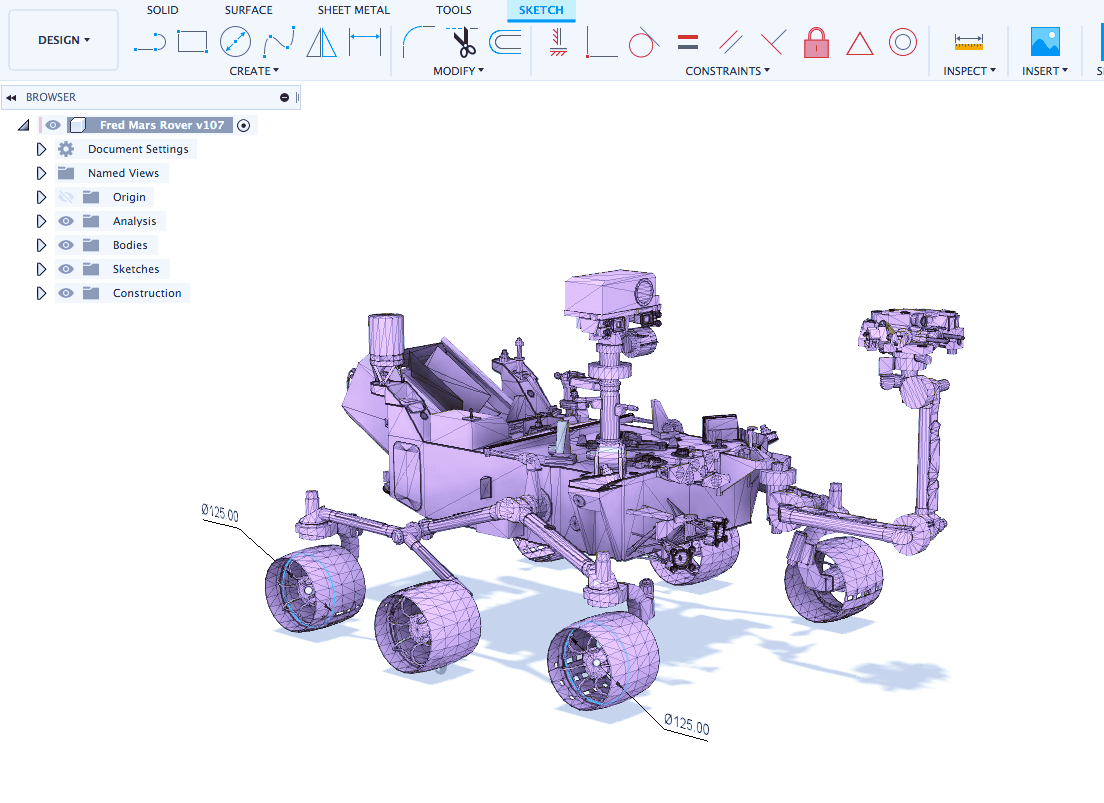1104x803 pixels.
Task: Apply the Perpendicular constraint
Action: [x=773, y=42]
